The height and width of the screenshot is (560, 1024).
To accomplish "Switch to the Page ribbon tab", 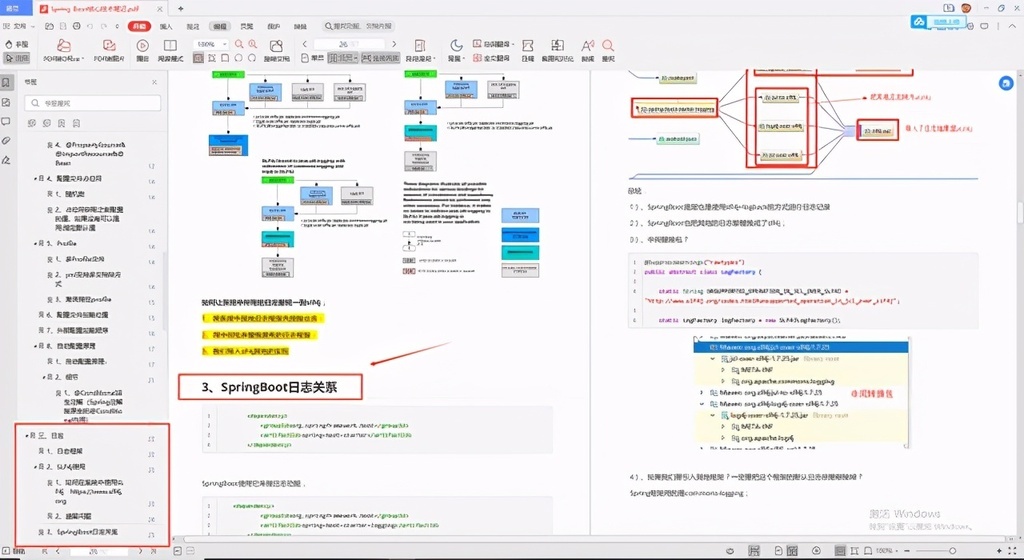I will point(246,26).
